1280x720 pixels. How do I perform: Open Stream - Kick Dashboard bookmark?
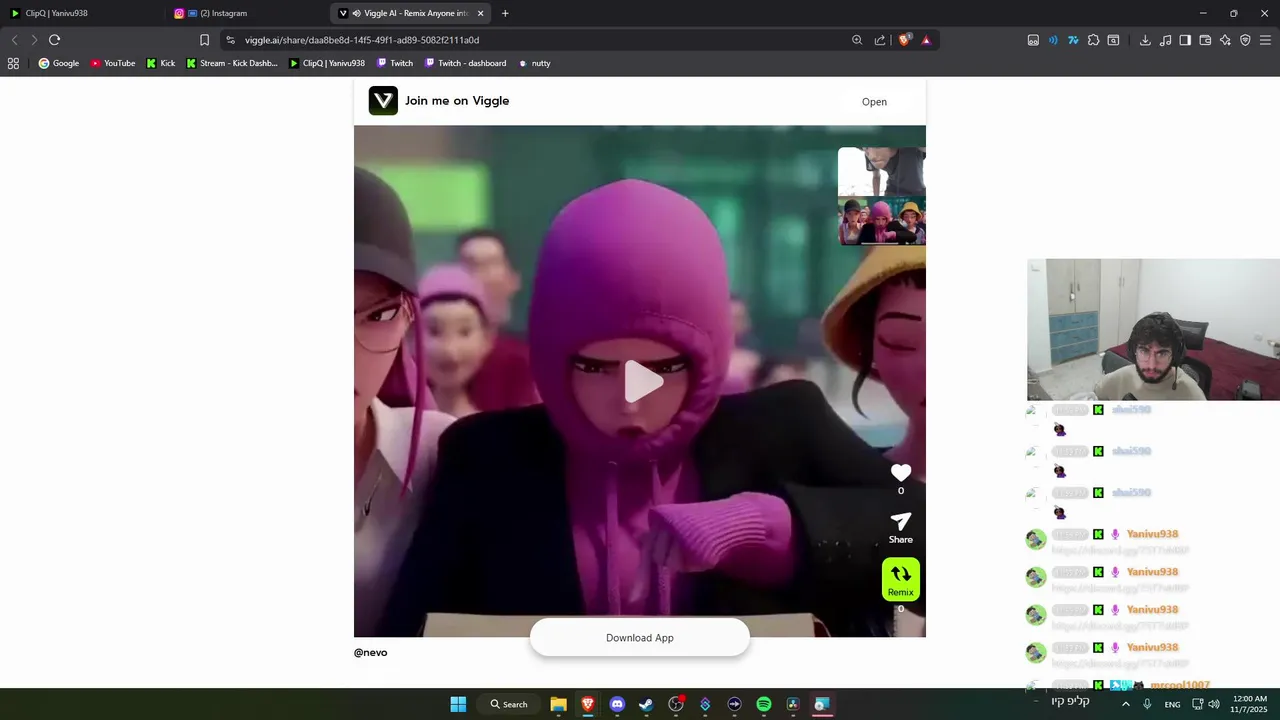[232, 63]
